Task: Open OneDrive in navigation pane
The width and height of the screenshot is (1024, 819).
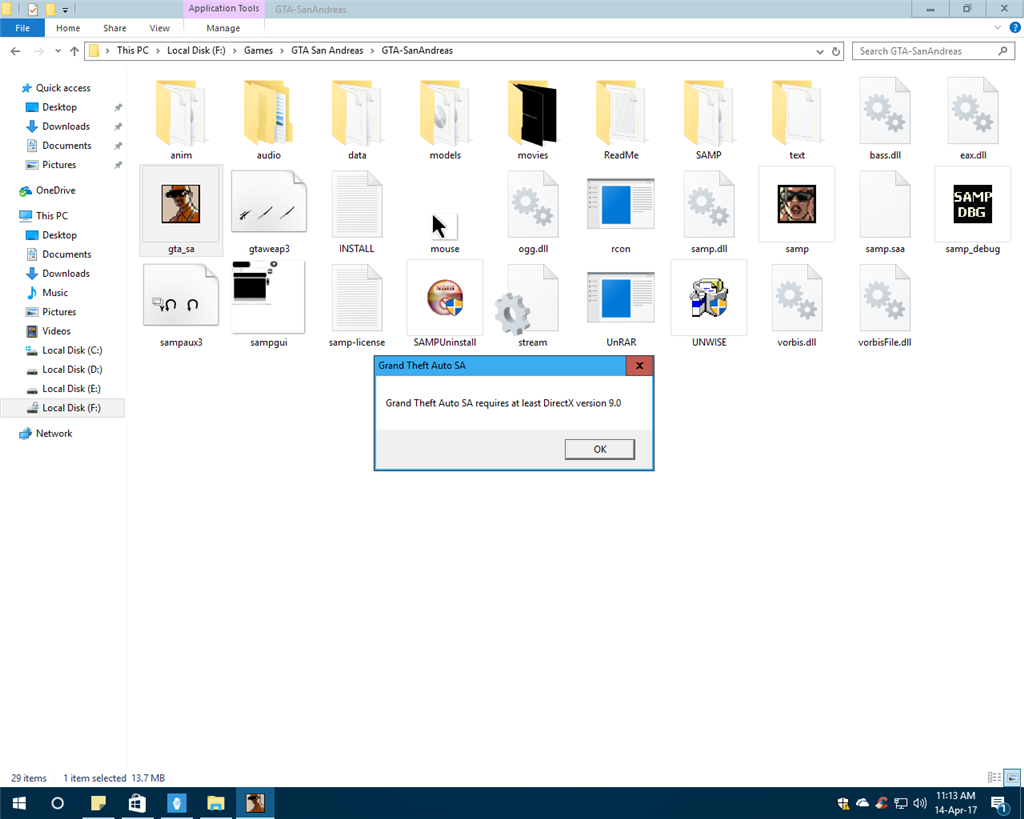Action: (56, 191)
